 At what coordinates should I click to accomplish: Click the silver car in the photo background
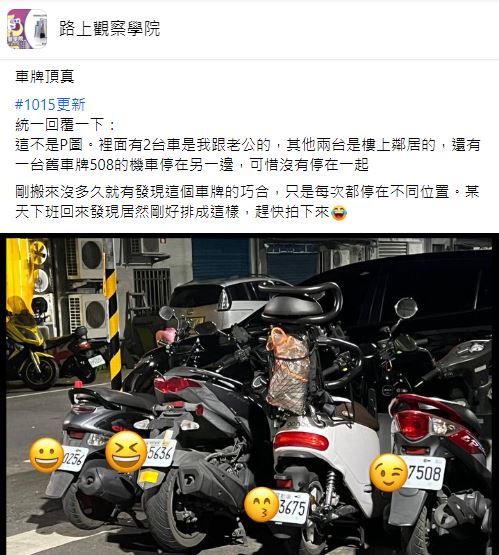(225, 303)
